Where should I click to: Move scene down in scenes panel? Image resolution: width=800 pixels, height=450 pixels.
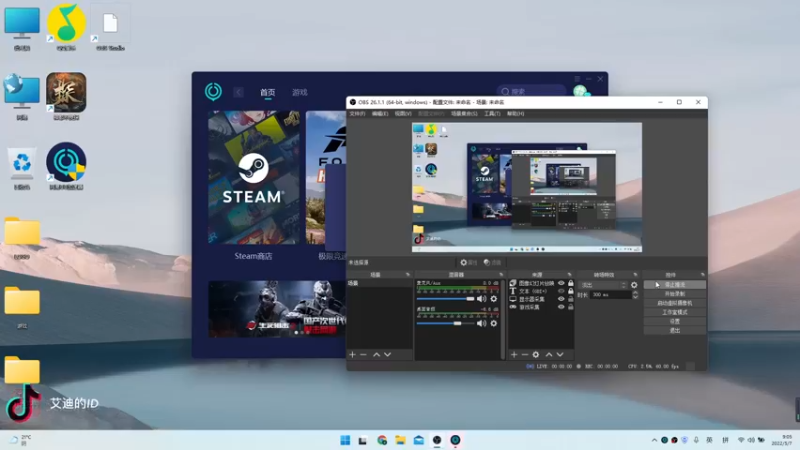[x=387, y=354]
